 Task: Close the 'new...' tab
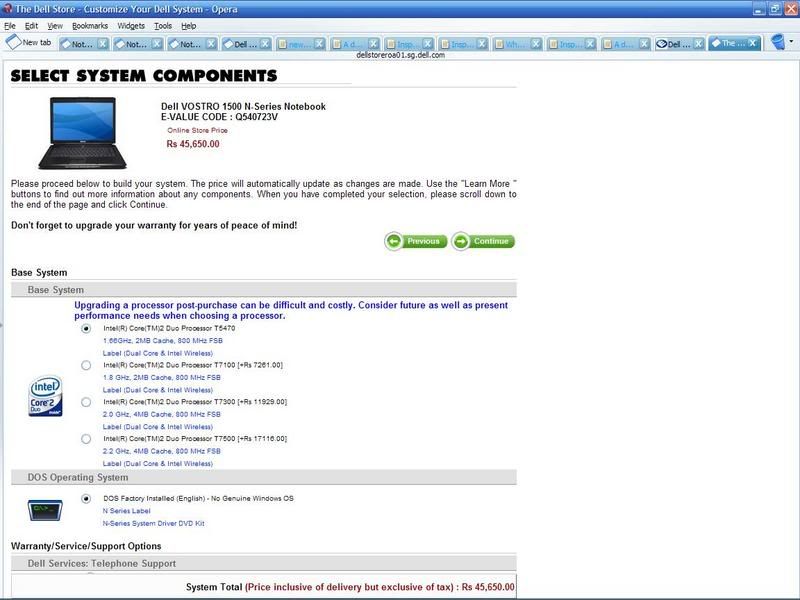[319, 44]
